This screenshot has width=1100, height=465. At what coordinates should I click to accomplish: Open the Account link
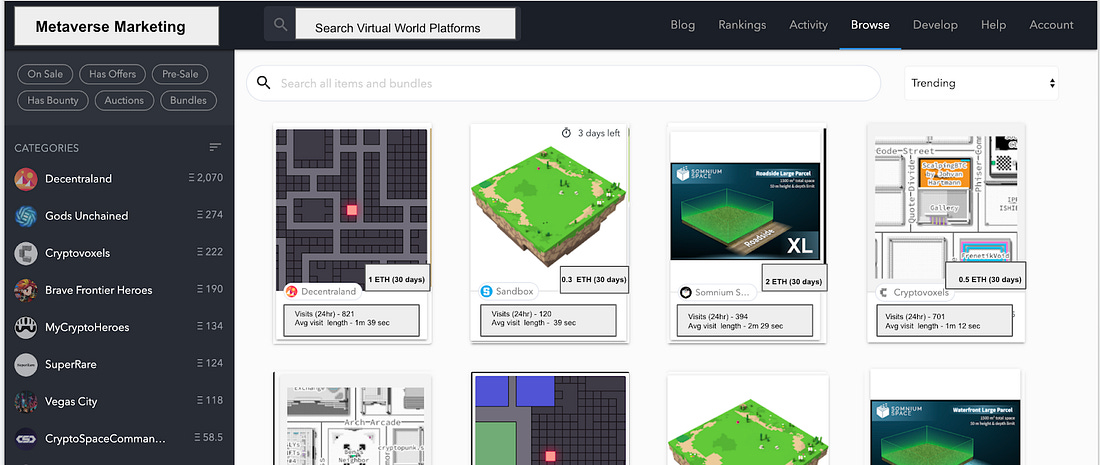(1051, 25)
